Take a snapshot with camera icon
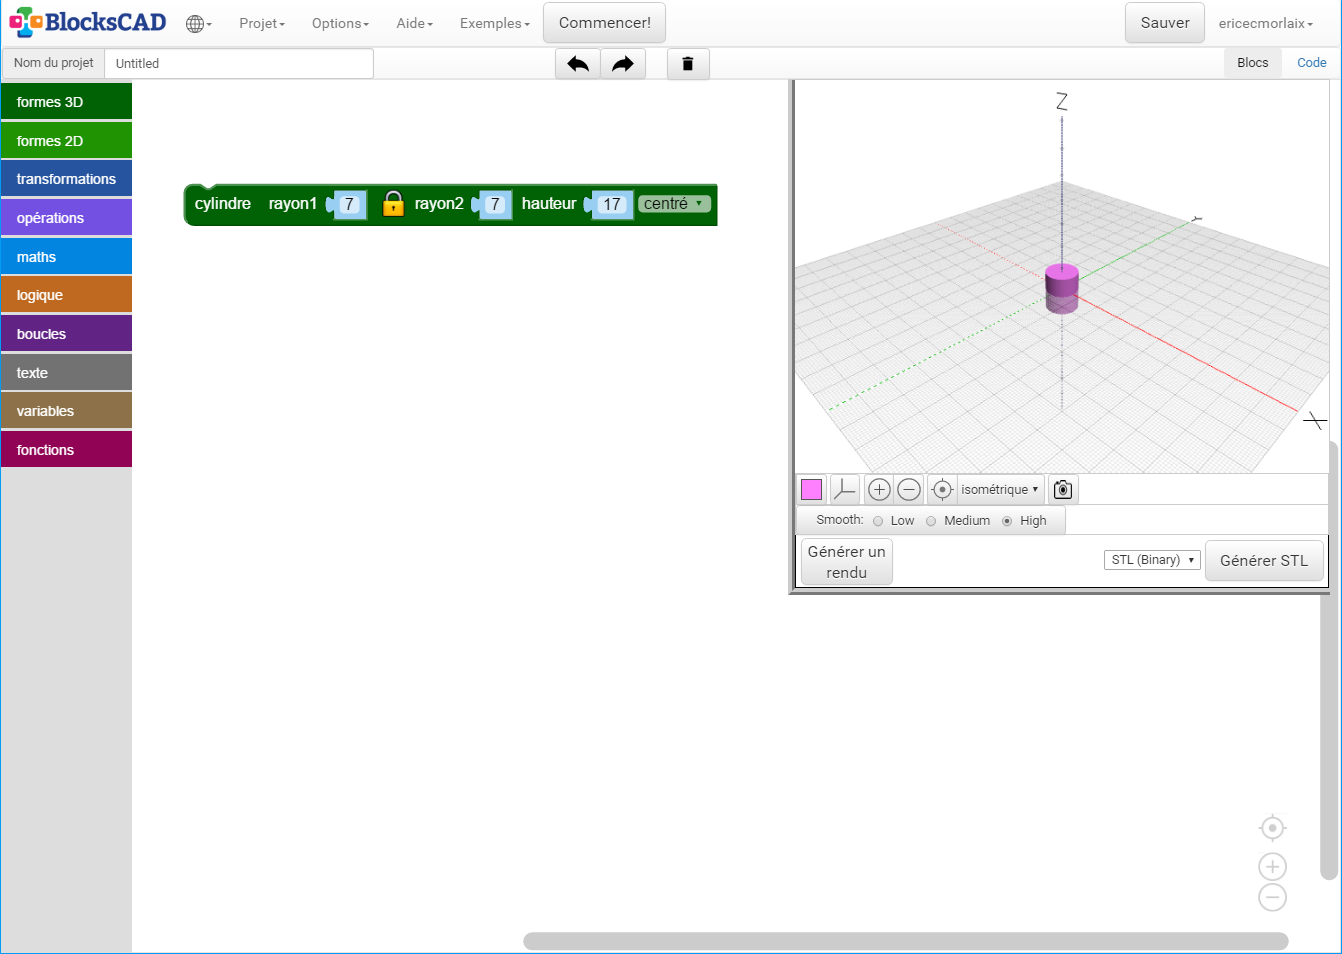The height and width of the screenshot is (954, 1342). pyautogui.click(x=1063, y=489)
